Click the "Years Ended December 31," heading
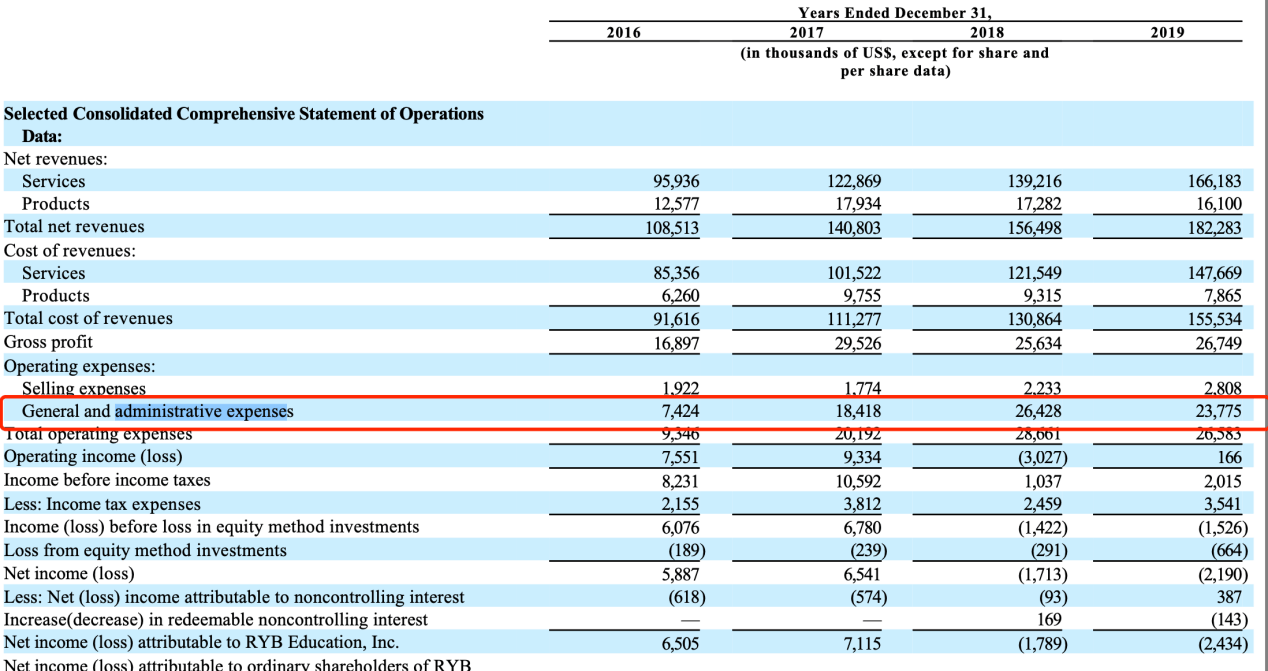Viewport: 1268px width, 671px height. tap(894, 13)
